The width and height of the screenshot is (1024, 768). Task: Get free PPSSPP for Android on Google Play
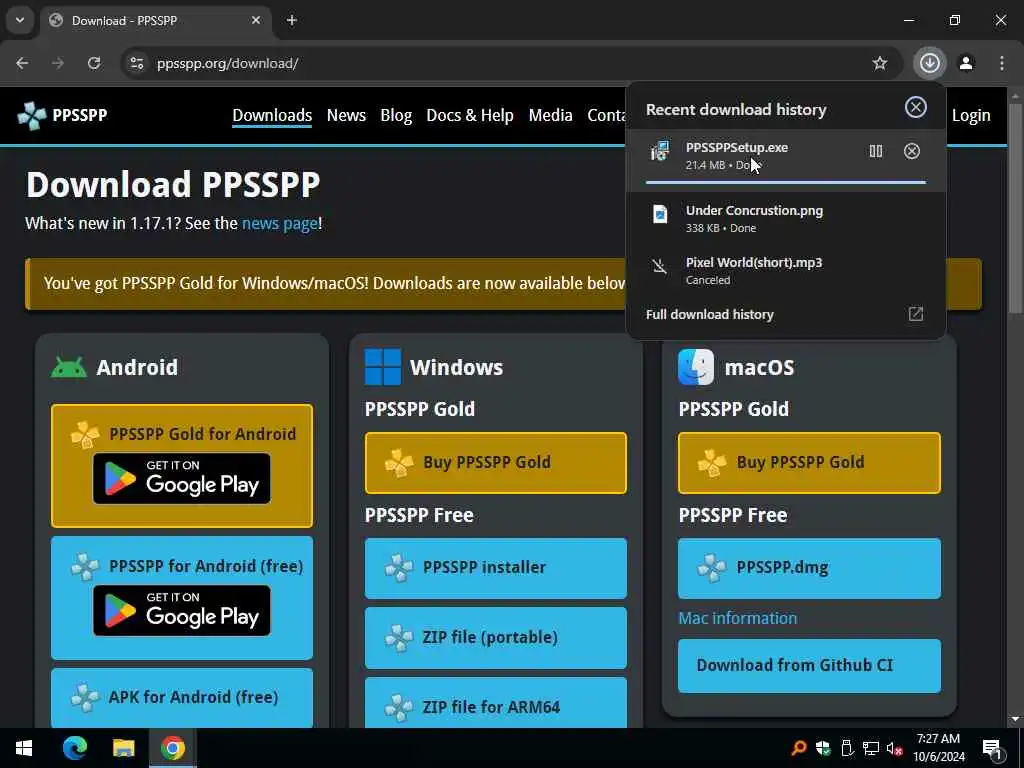tap(182, 611)
